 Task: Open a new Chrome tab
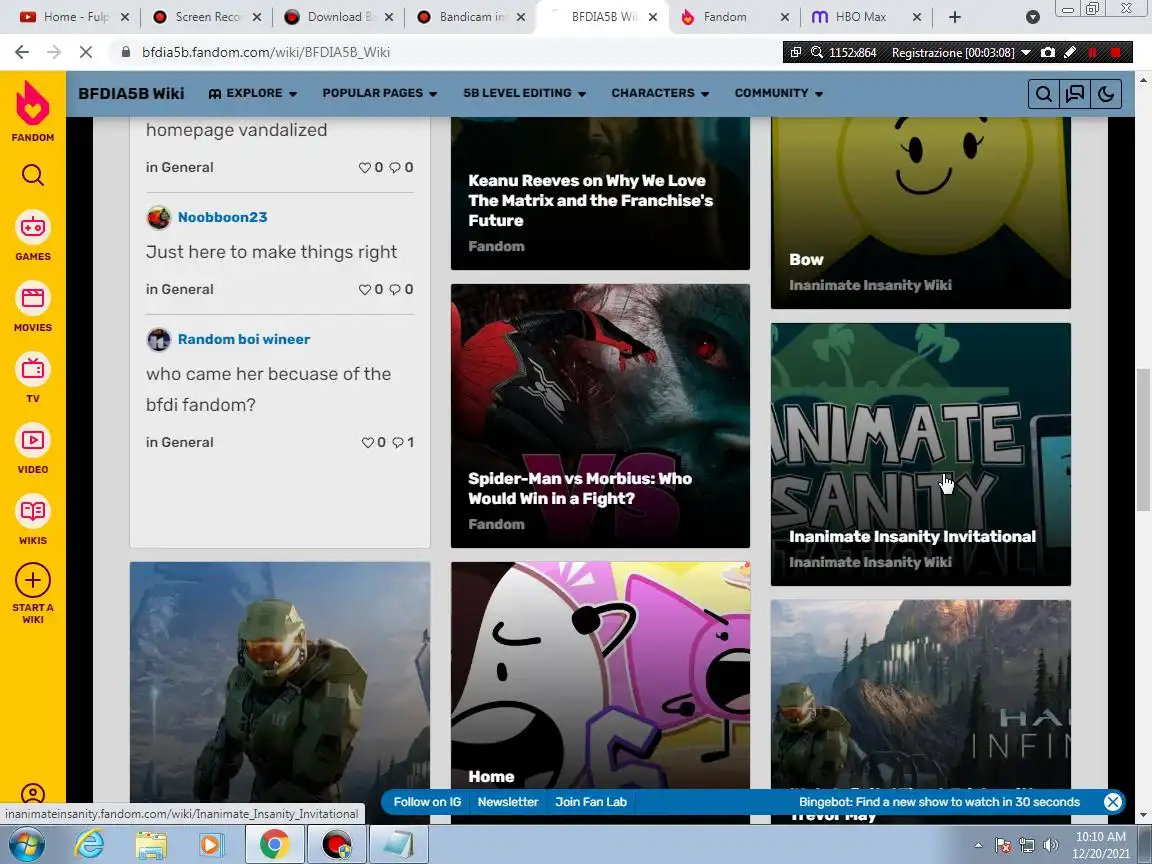(954, 17)
